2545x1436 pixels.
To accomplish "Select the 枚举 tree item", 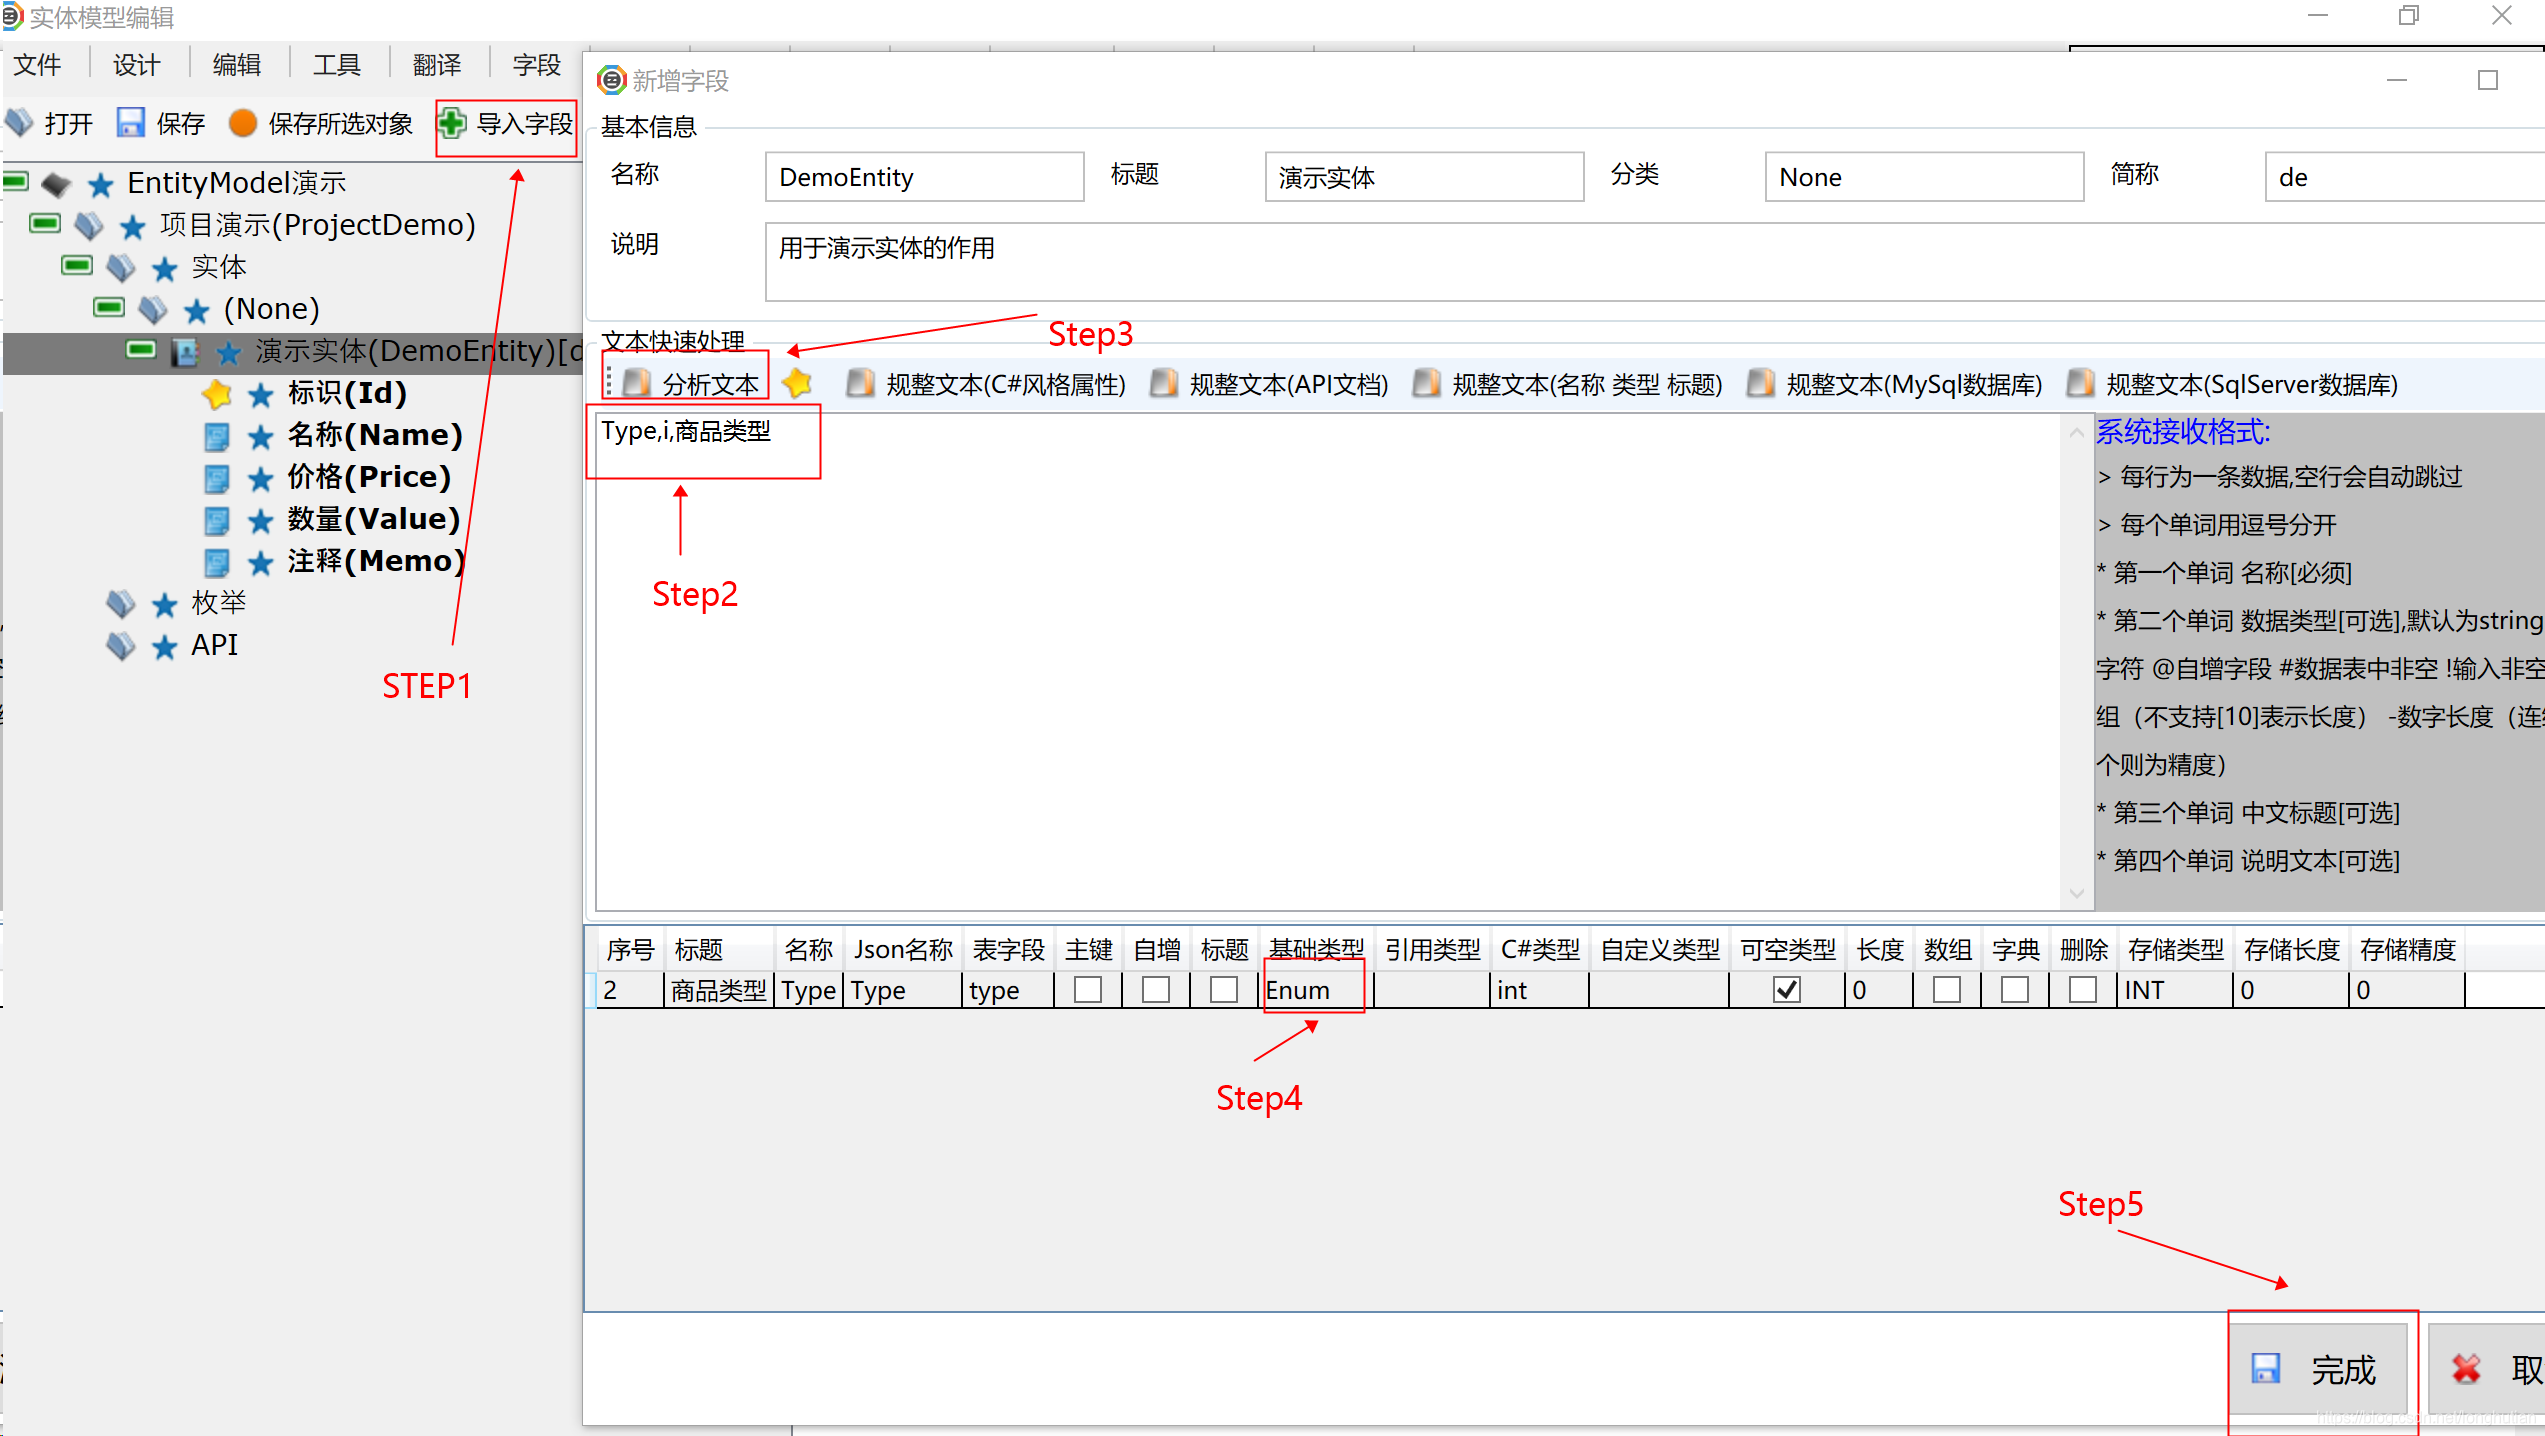I will coord(218,603).
